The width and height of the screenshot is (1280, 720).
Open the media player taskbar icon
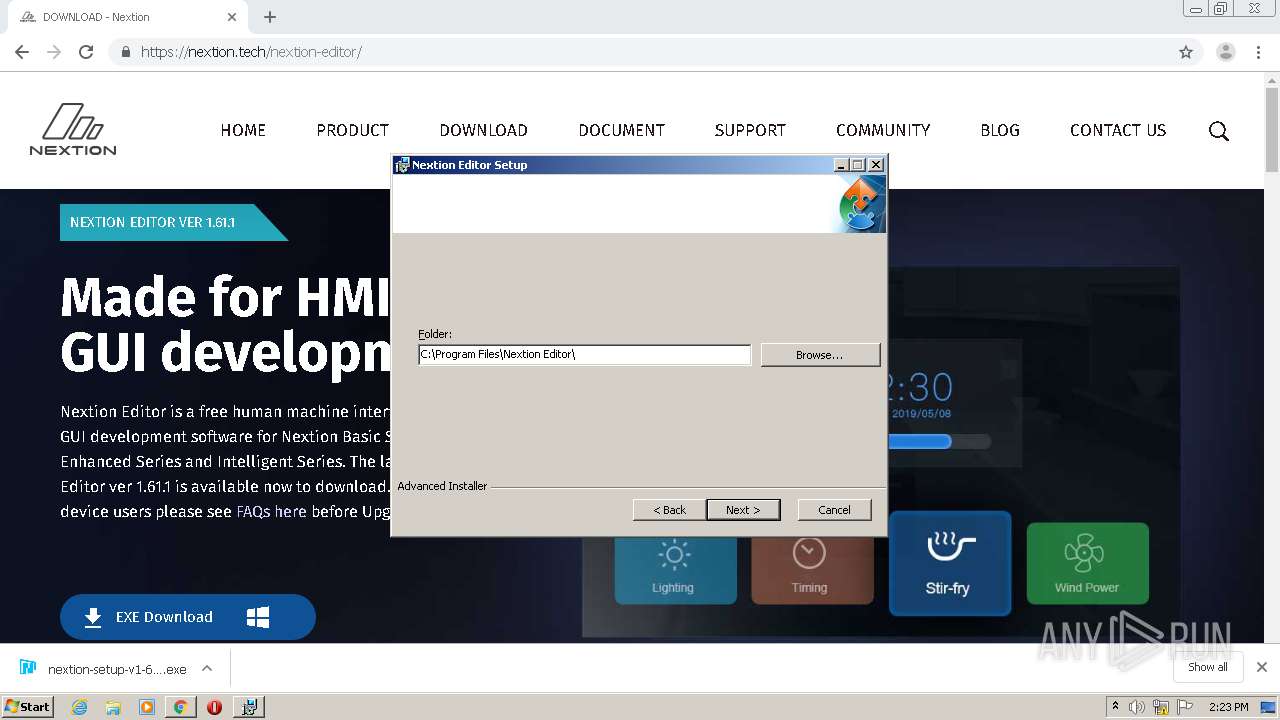[x=147, y=707]
